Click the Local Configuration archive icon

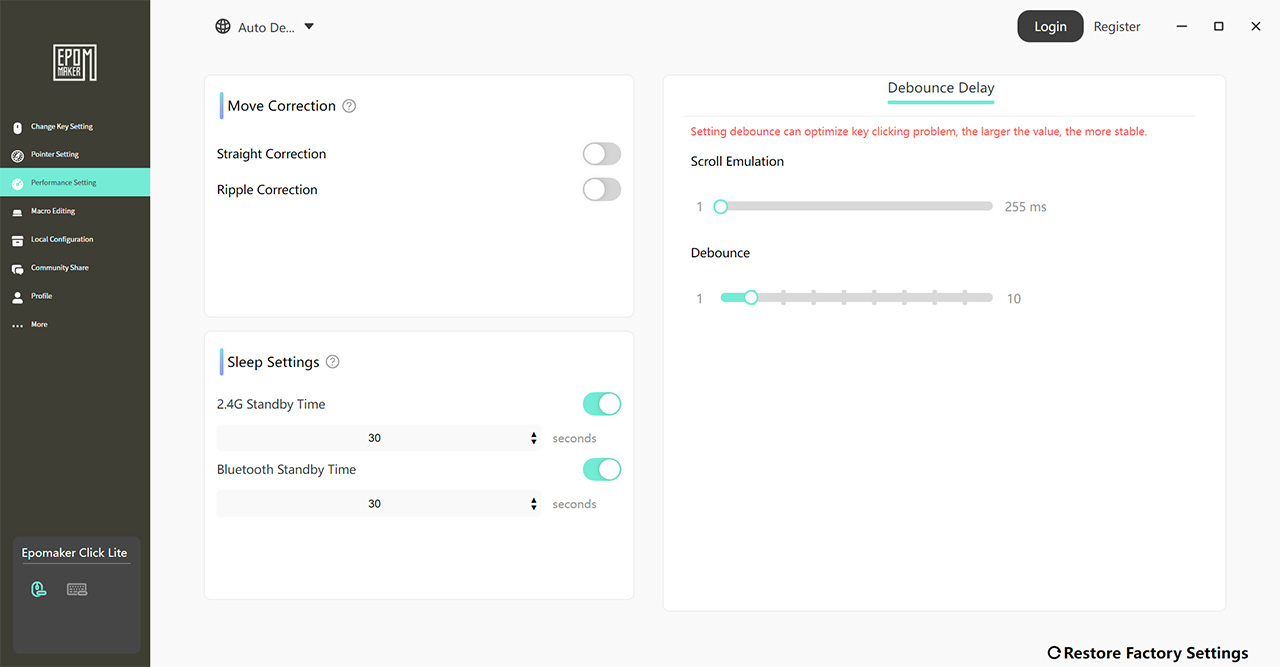[17, 240]
